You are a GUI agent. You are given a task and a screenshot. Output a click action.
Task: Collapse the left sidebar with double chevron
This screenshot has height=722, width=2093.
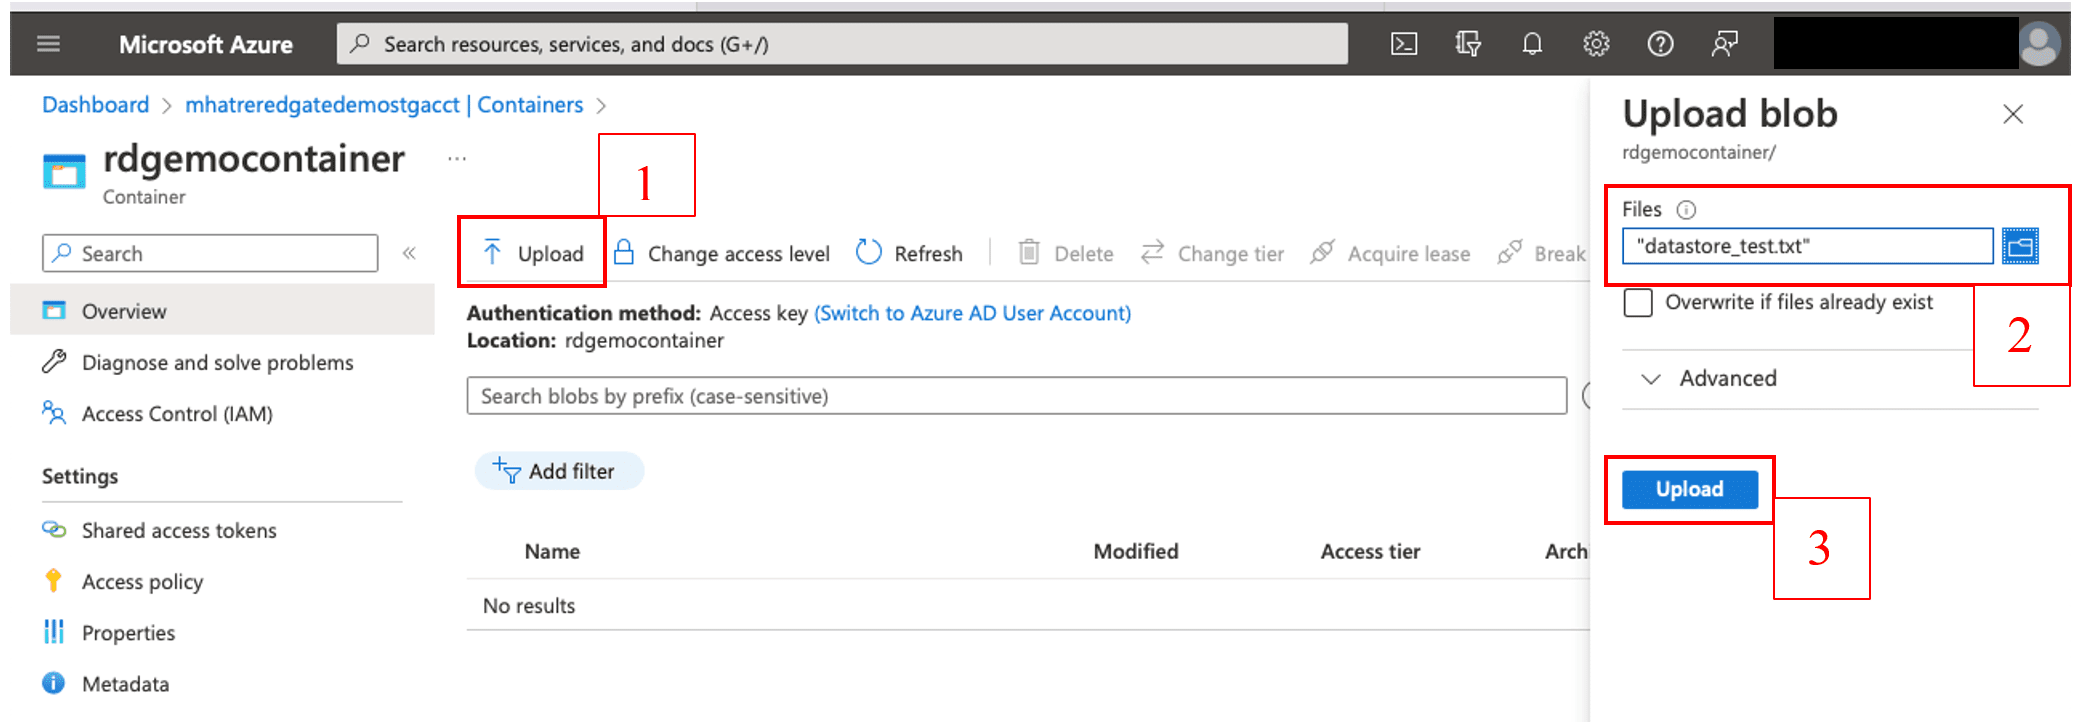click(x=409, y=253)
